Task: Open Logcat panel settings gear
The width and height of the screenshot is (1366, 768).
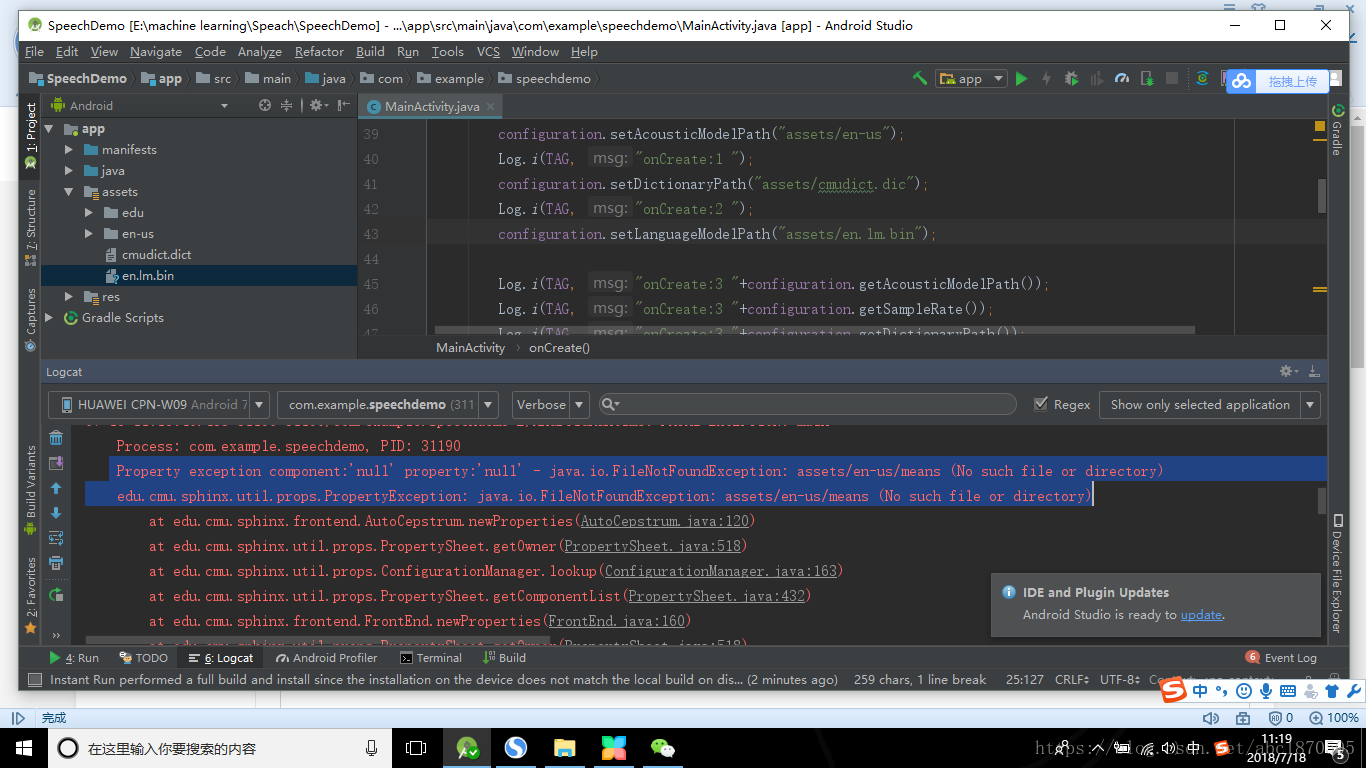Action: [x=1289, y=371]
